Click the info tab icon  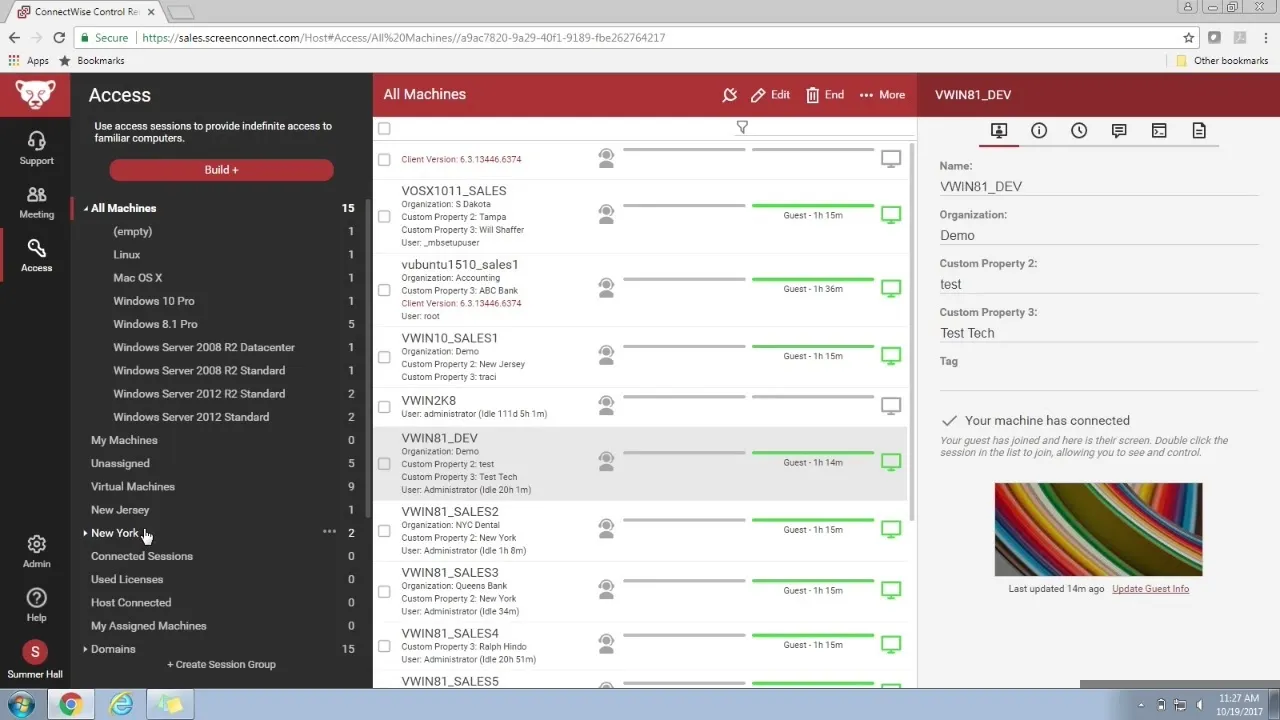pyautogui.click(x=1039, y=131)
